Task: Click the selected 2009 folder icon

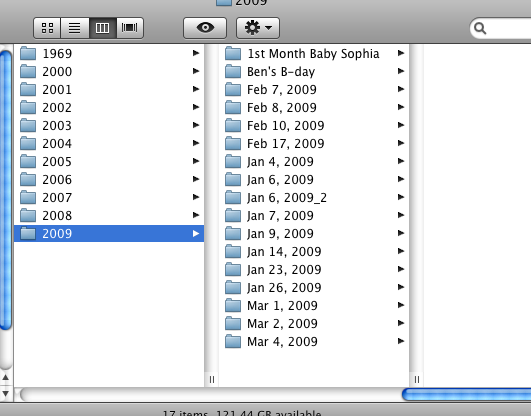Action: pyautogui.click(x=28, y=233)
